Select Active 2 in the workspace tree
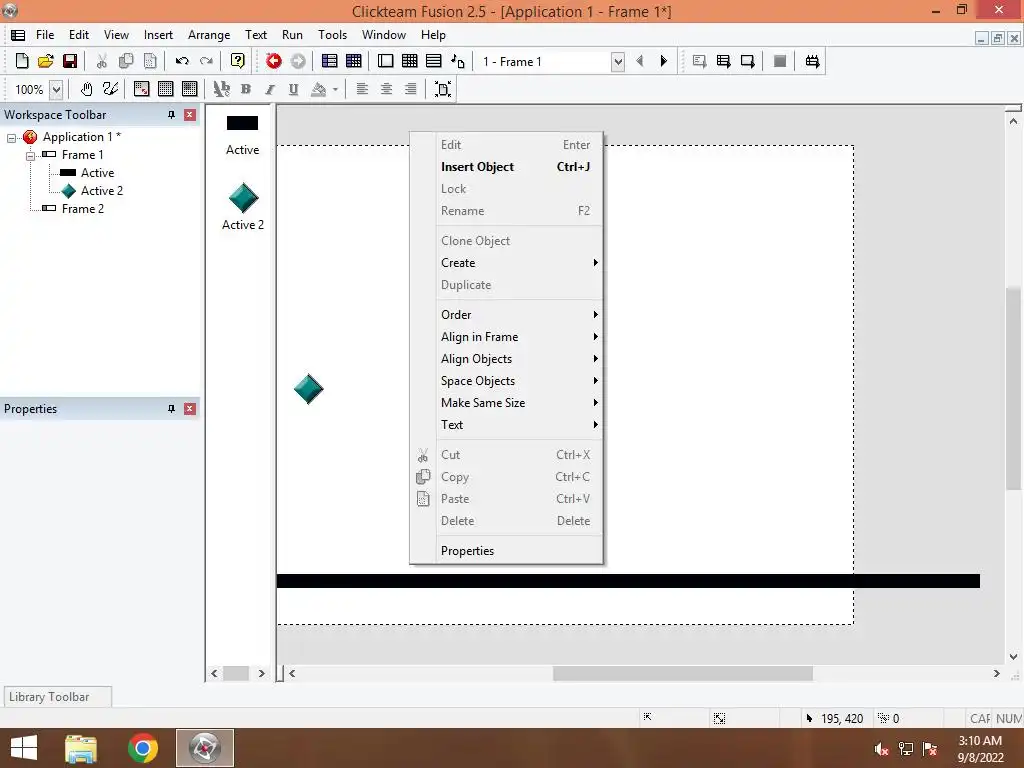 pyautogui.click(x=101, y=191)
